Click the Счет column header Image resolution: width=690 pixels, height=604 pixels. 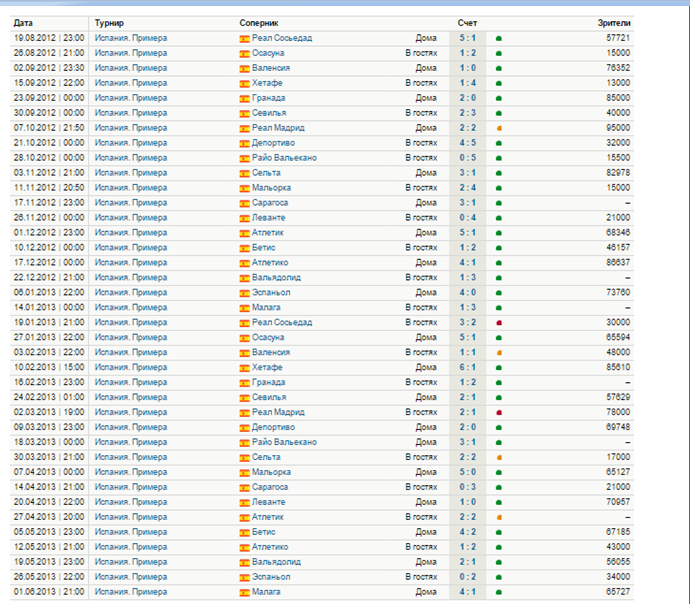(x=467, y=23)
